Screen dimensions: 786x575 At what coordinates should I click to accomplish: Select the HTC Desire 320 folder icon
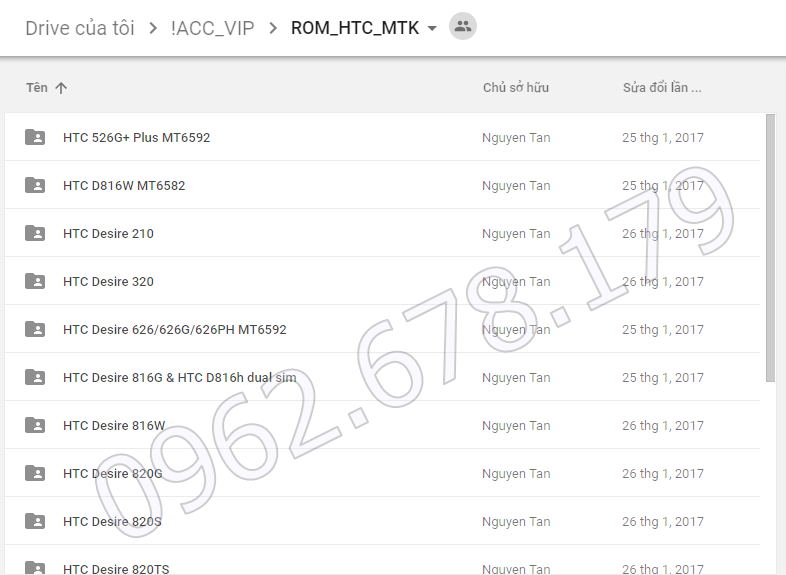[x=35, y=281]
